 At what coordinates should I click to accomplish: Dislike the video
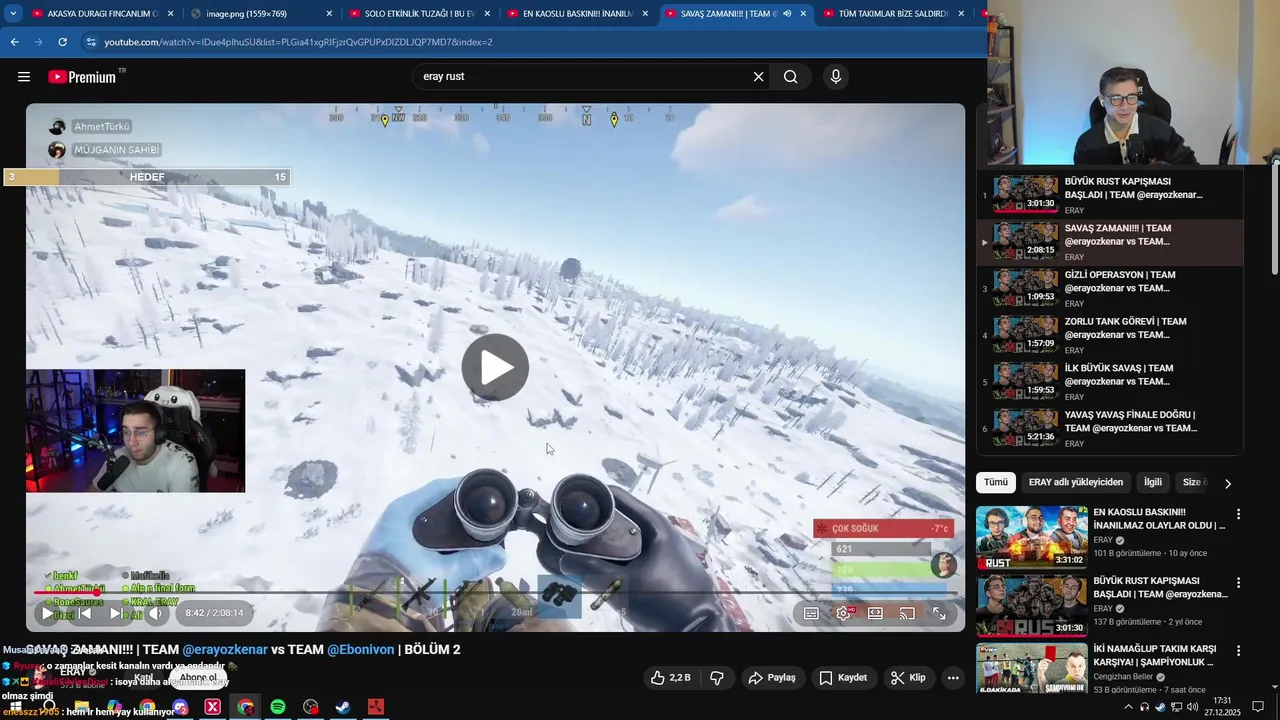(717, 677)
